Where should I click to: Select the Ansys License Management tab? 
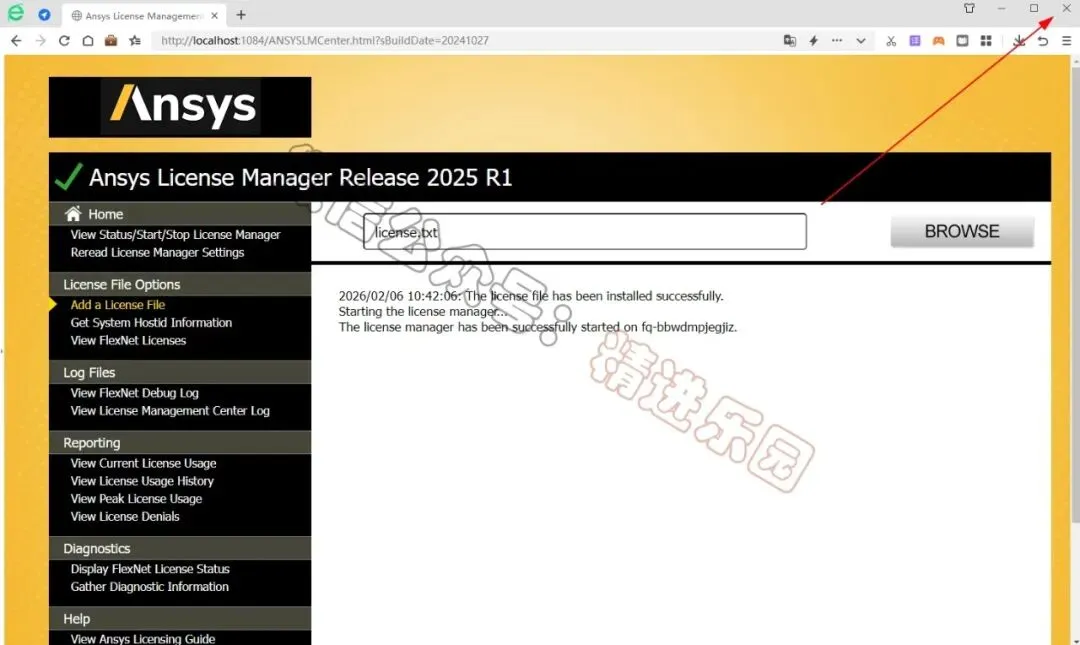[x=143, y=15]
